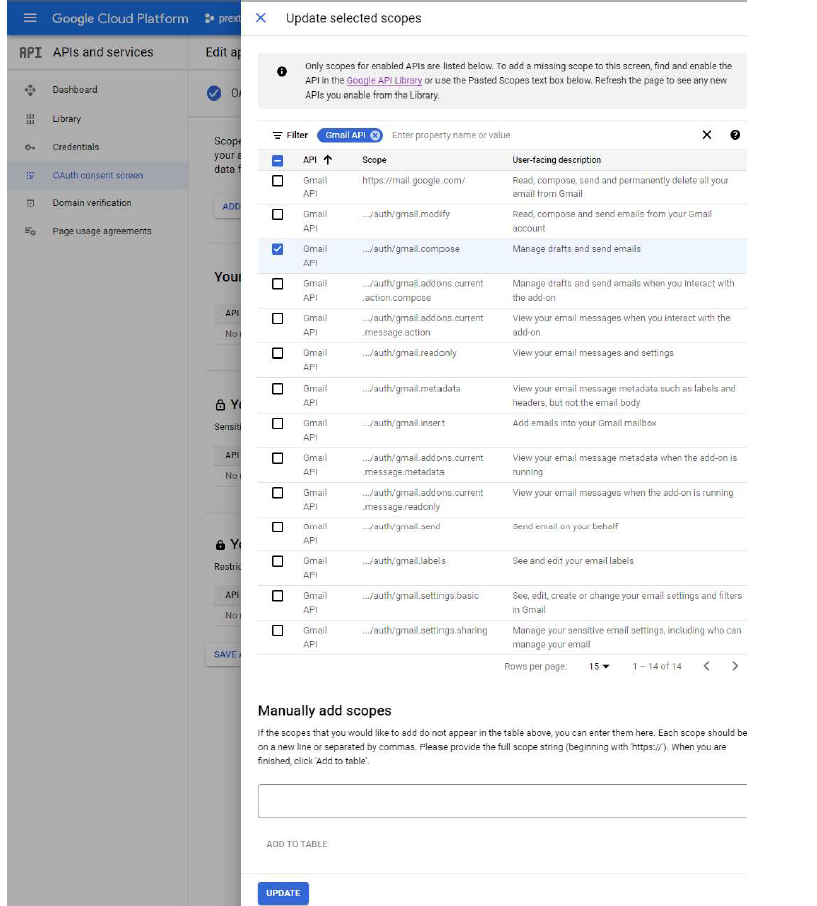The width and height of the screenshot is (817, 906).
Task: Check the gmail.readonly scope checkbox
Action: point(278,353)
